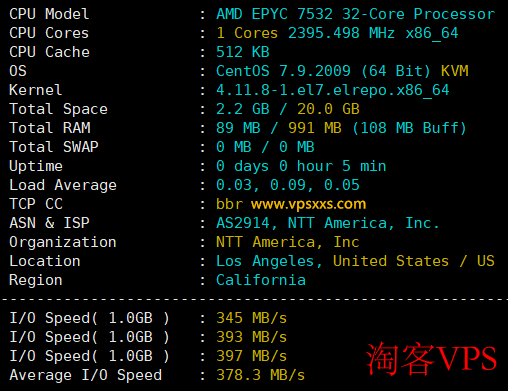Select 'AMD EPYC 7532 32-Core Processor' text
The image size is (508, 391).
click(x=356, y=14)
